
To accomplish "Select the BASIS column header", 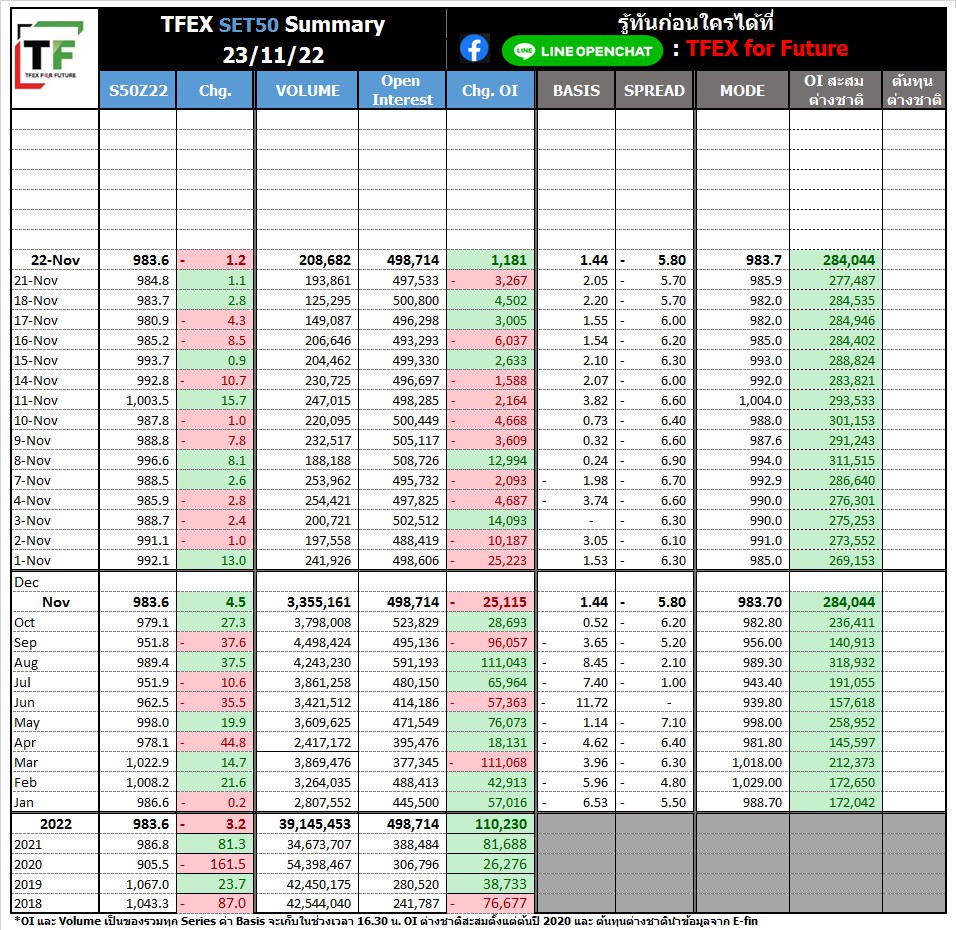I will 576,90.
